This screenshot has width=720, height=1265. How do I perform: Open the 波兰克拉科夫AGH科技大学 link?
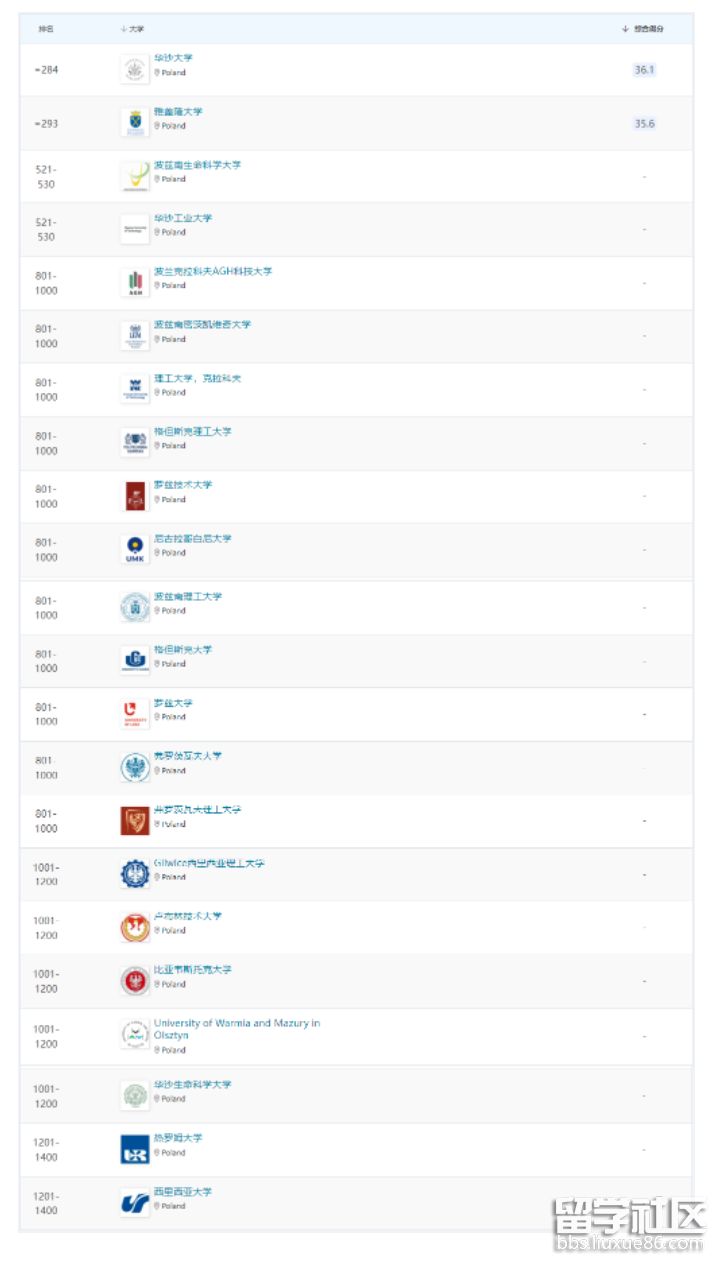click(213, 271)
